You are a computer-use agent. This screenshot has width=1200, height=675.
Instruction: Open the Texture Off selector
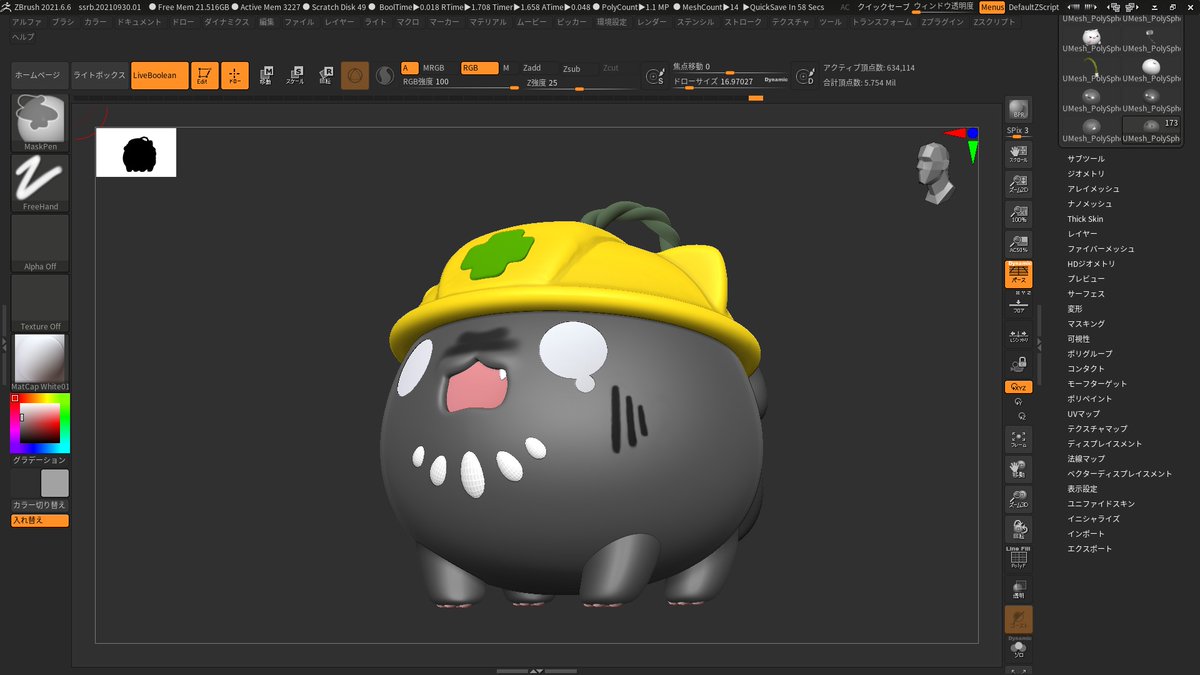point(40,303)
